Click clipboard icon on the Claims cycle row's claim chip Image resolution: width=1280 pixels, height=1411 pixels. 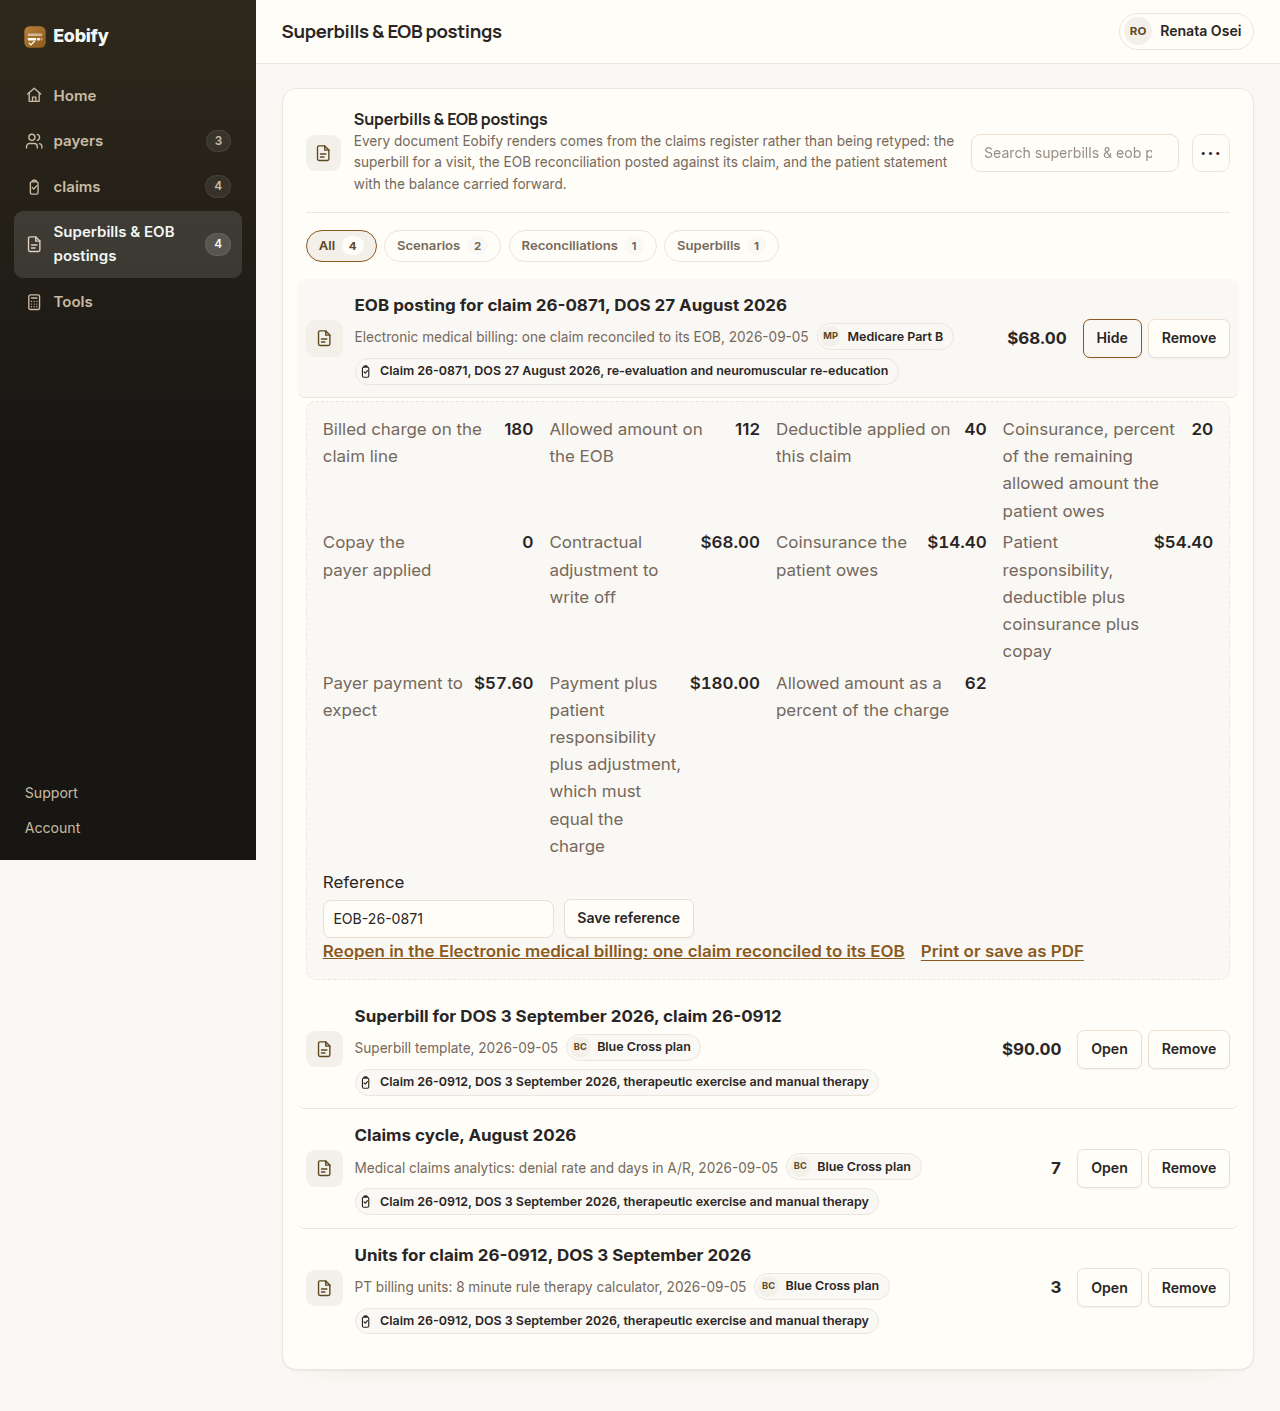click(x=366, y=1202)
